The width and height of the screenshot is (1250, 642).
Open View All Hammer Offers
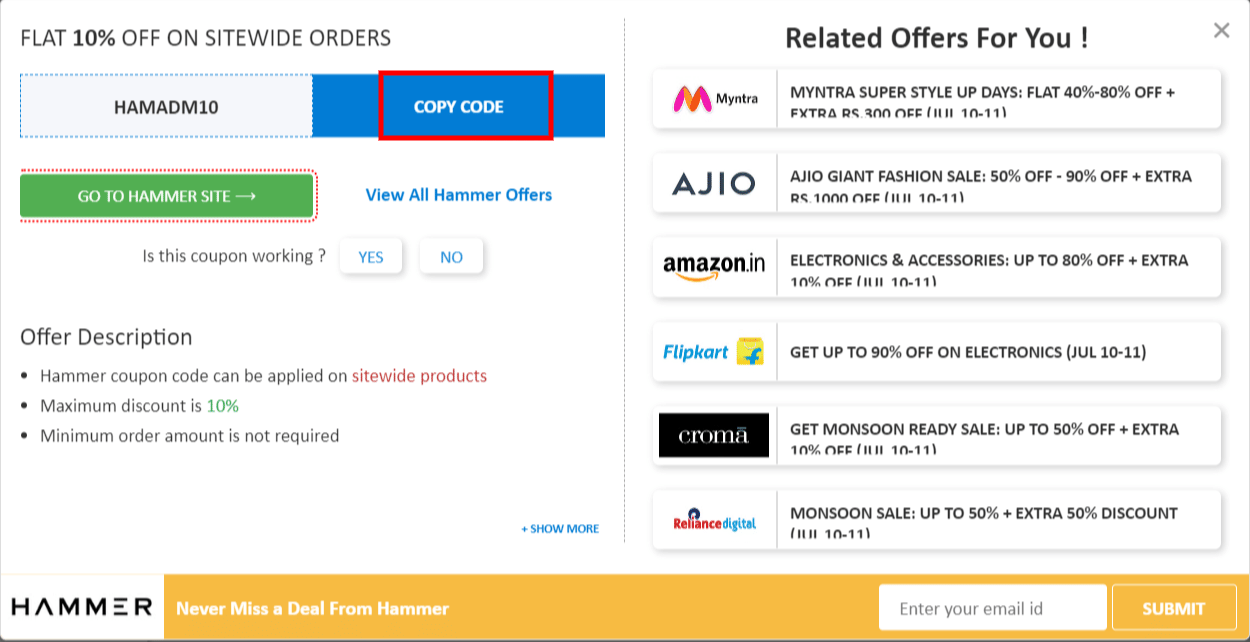click(x=458, y=195)
